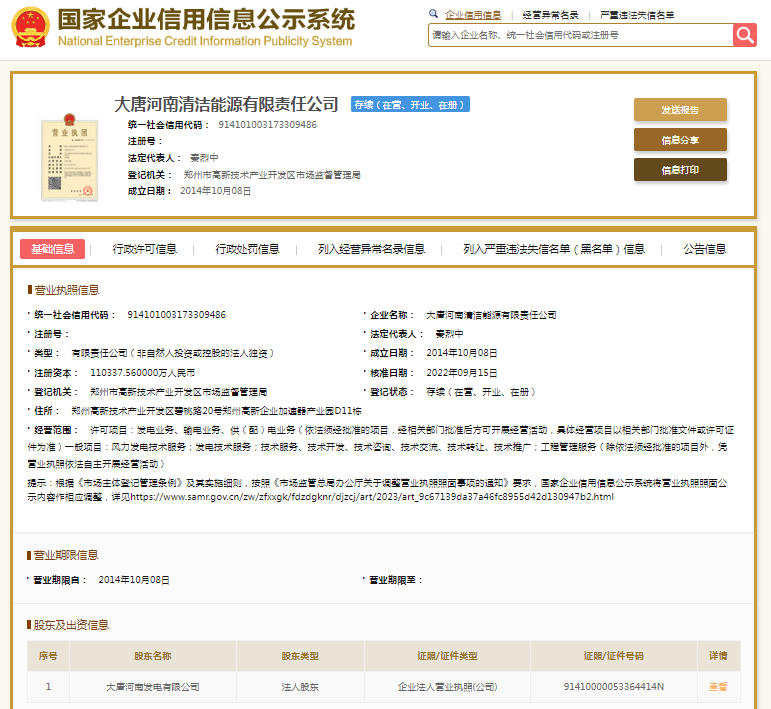
Task: Click the 发送报告 button
Action: (680, 110)
